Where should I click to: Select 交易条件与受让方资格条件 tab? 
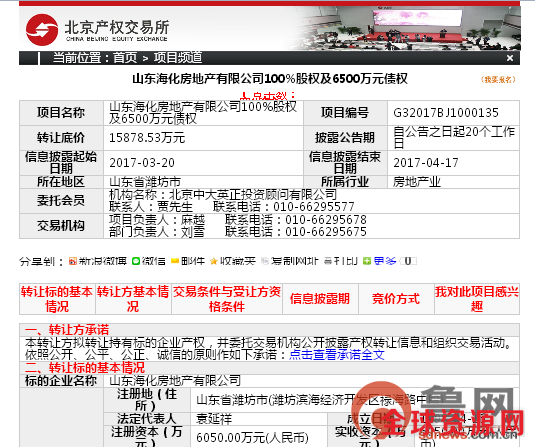pos(227,299)
